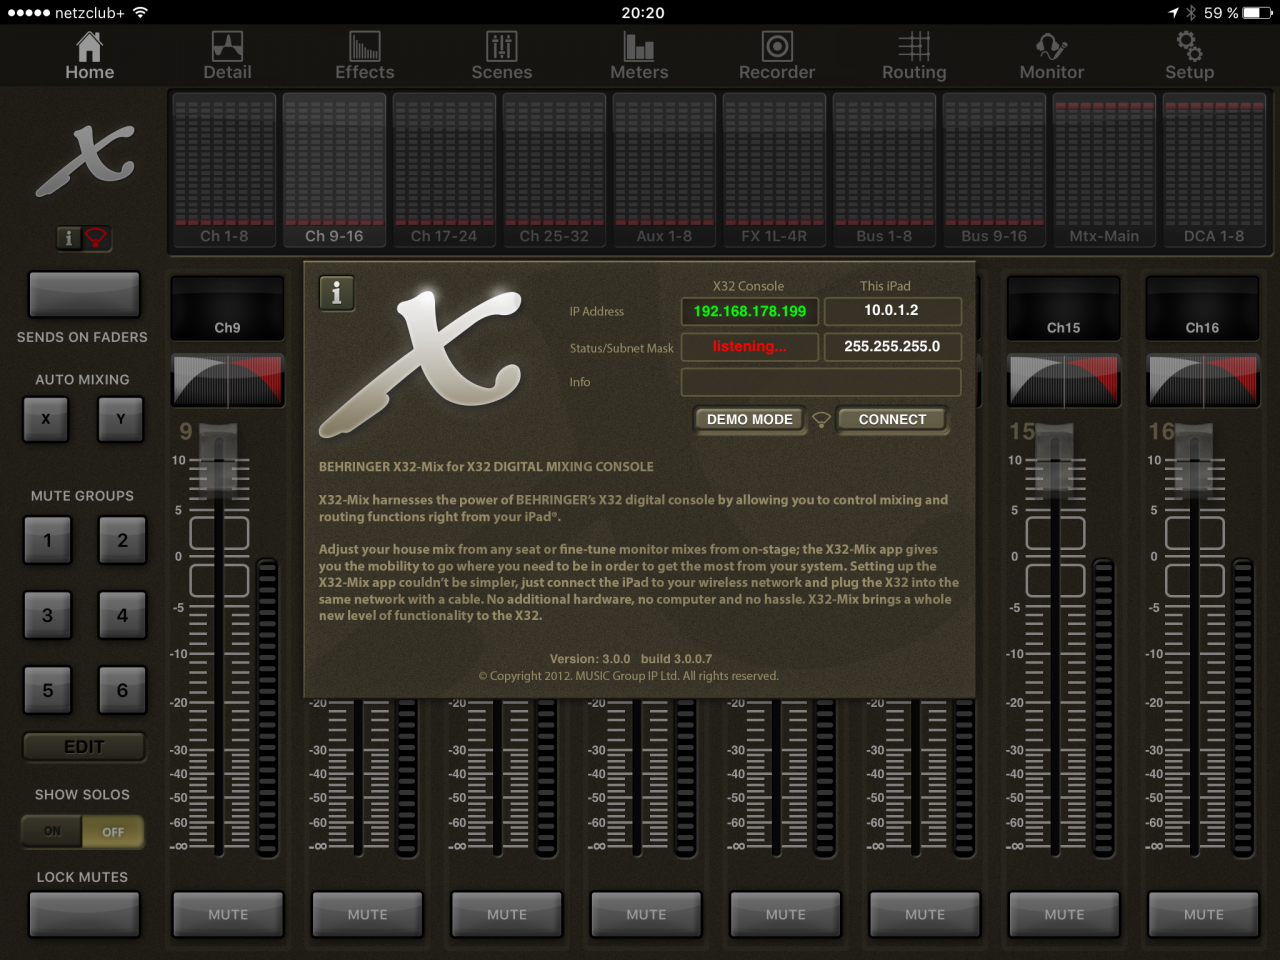The image size is (1280, 960).
Task: Select the Ch 17-24 meter bank
Action: tap(444, 170)
